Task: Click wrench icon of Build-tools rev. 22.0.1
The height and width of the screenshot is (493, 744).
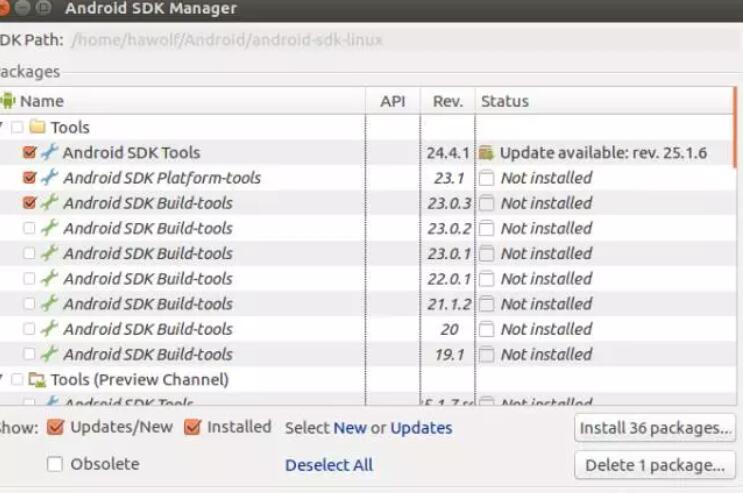Action: [x=49, y=278]
